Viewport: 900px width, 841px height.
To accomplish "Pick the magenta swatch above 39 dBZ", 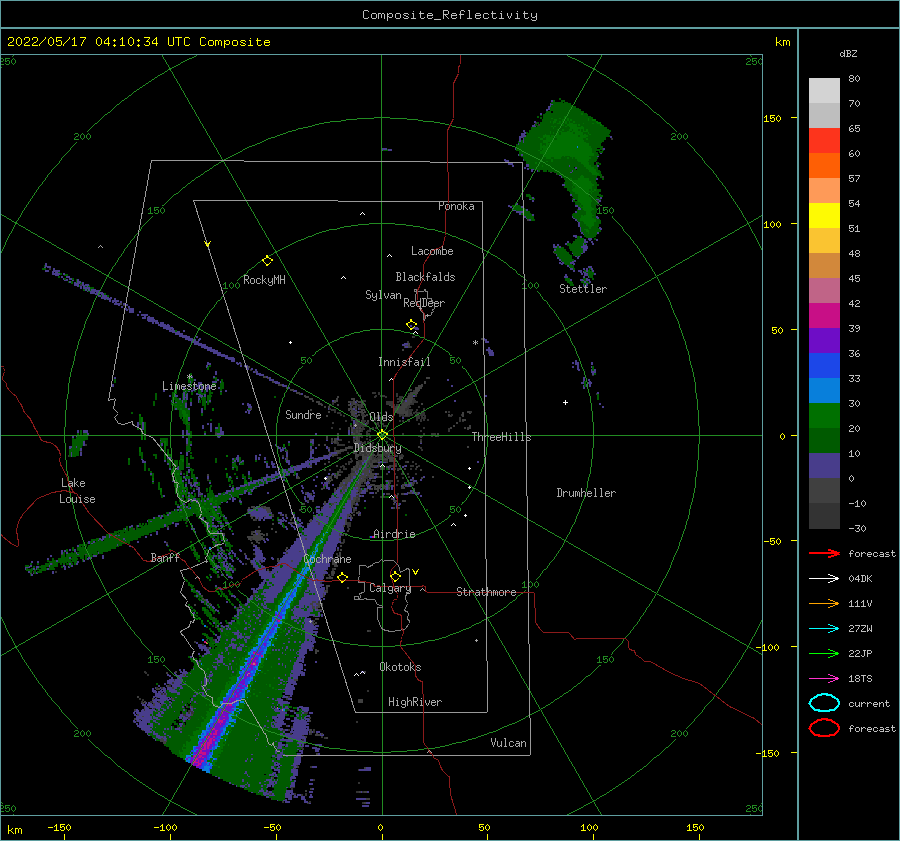I will [824, 315].
